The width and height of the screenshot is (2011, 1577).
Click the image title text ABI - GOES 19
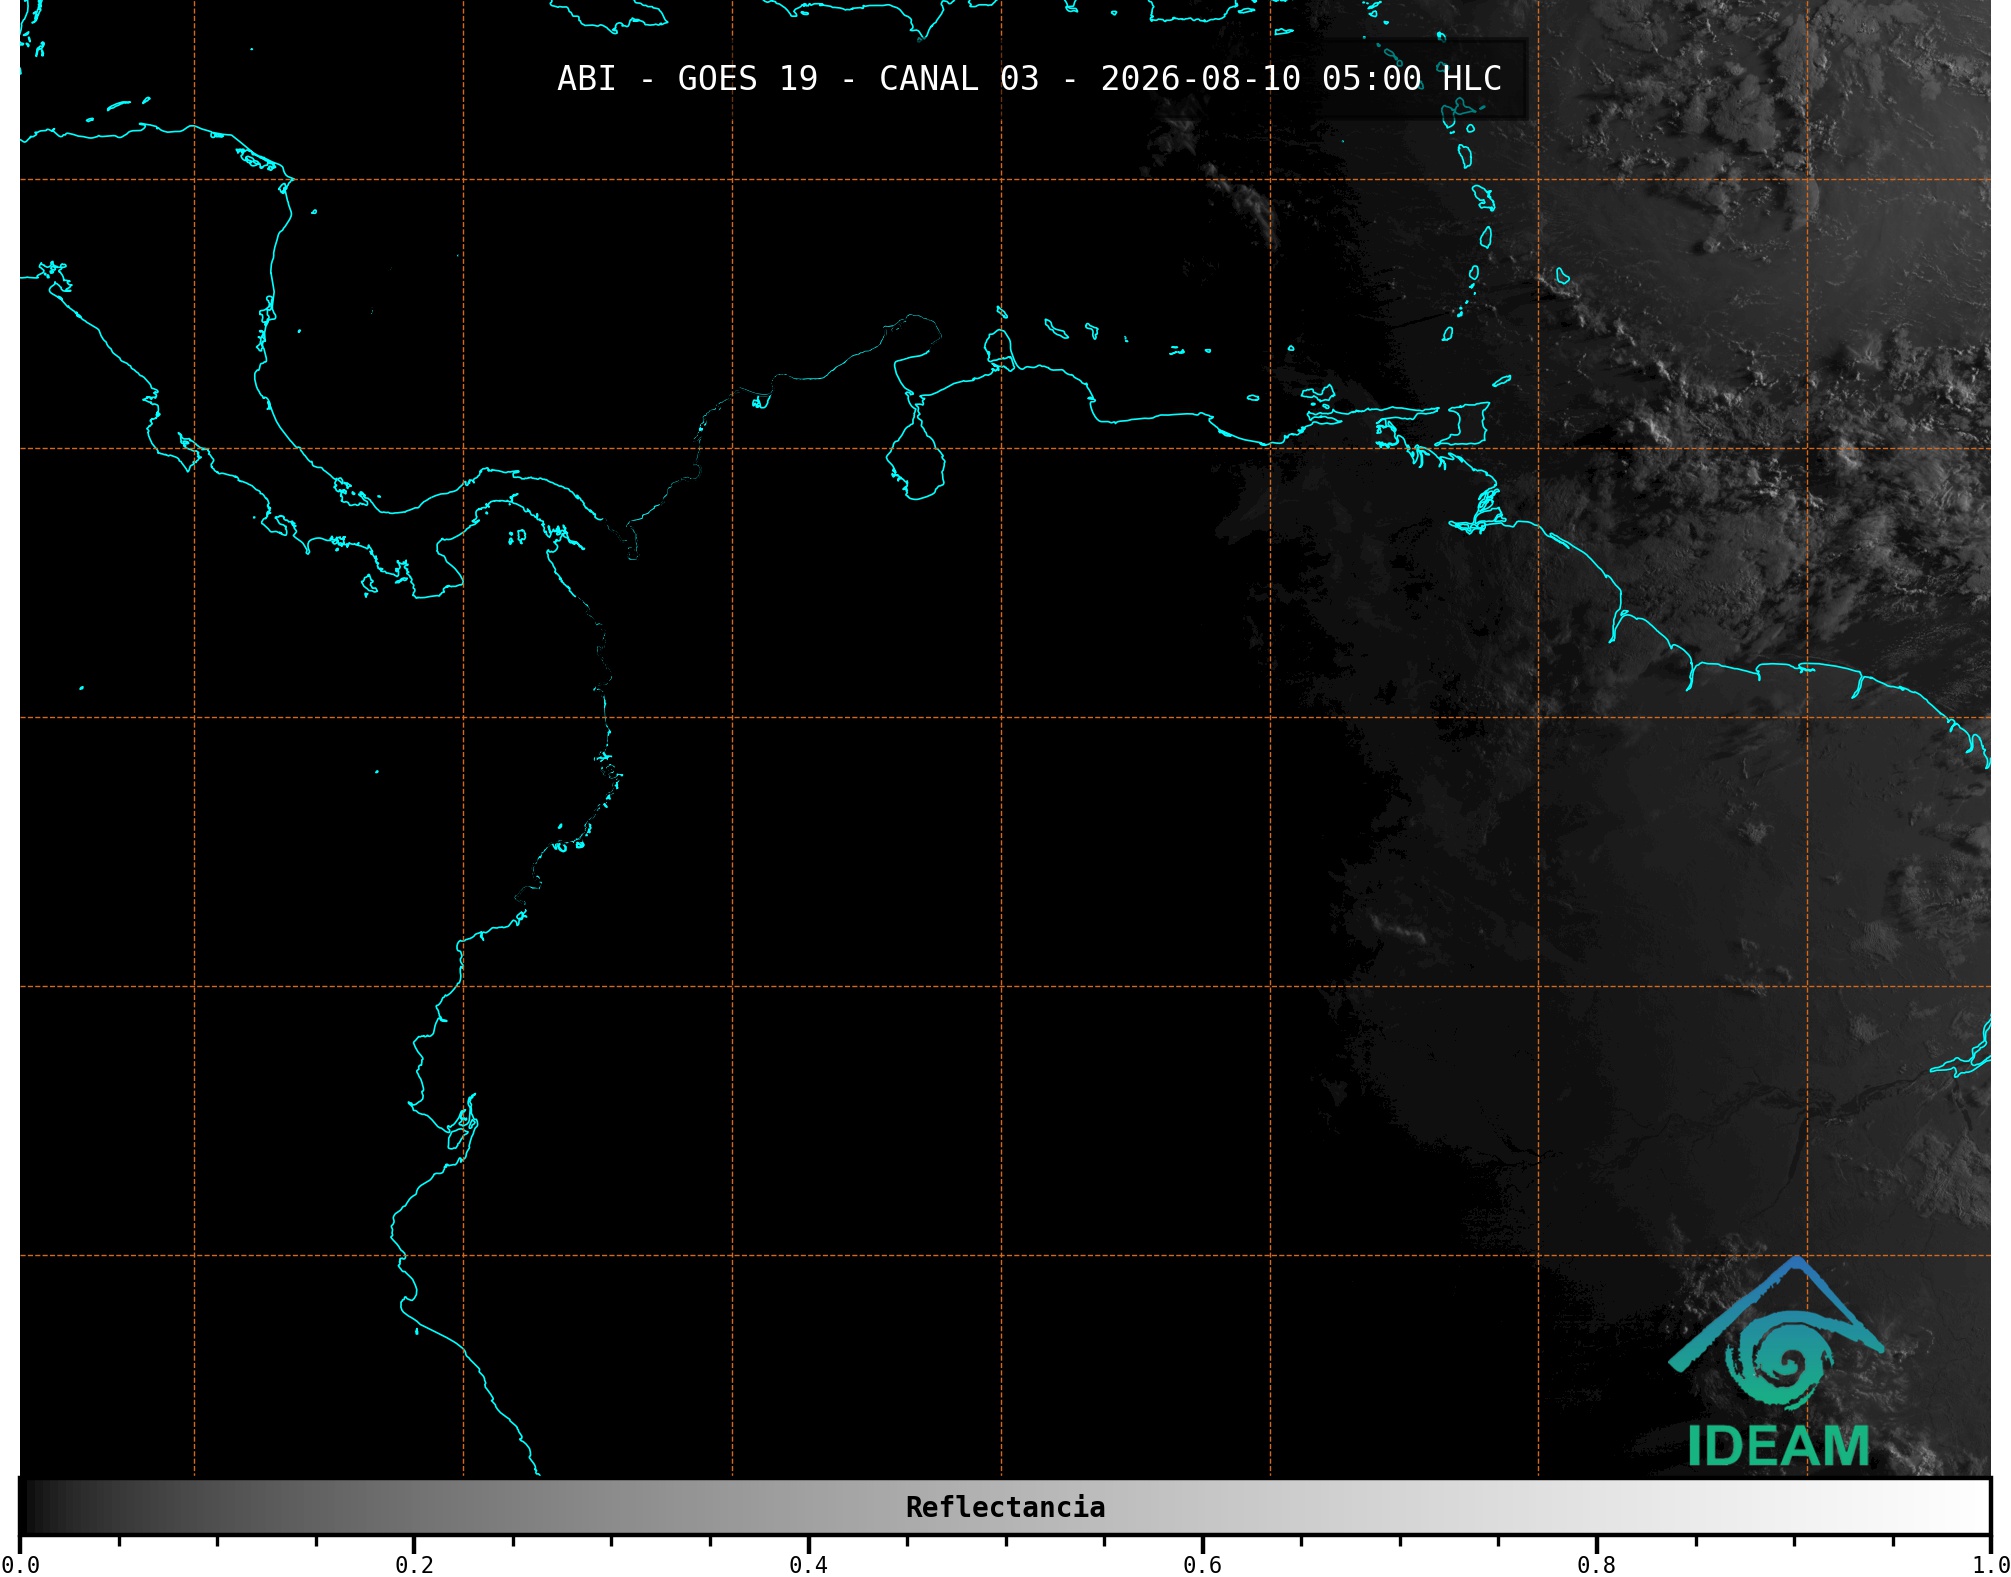pyautogui.click(x=687, y=79)
